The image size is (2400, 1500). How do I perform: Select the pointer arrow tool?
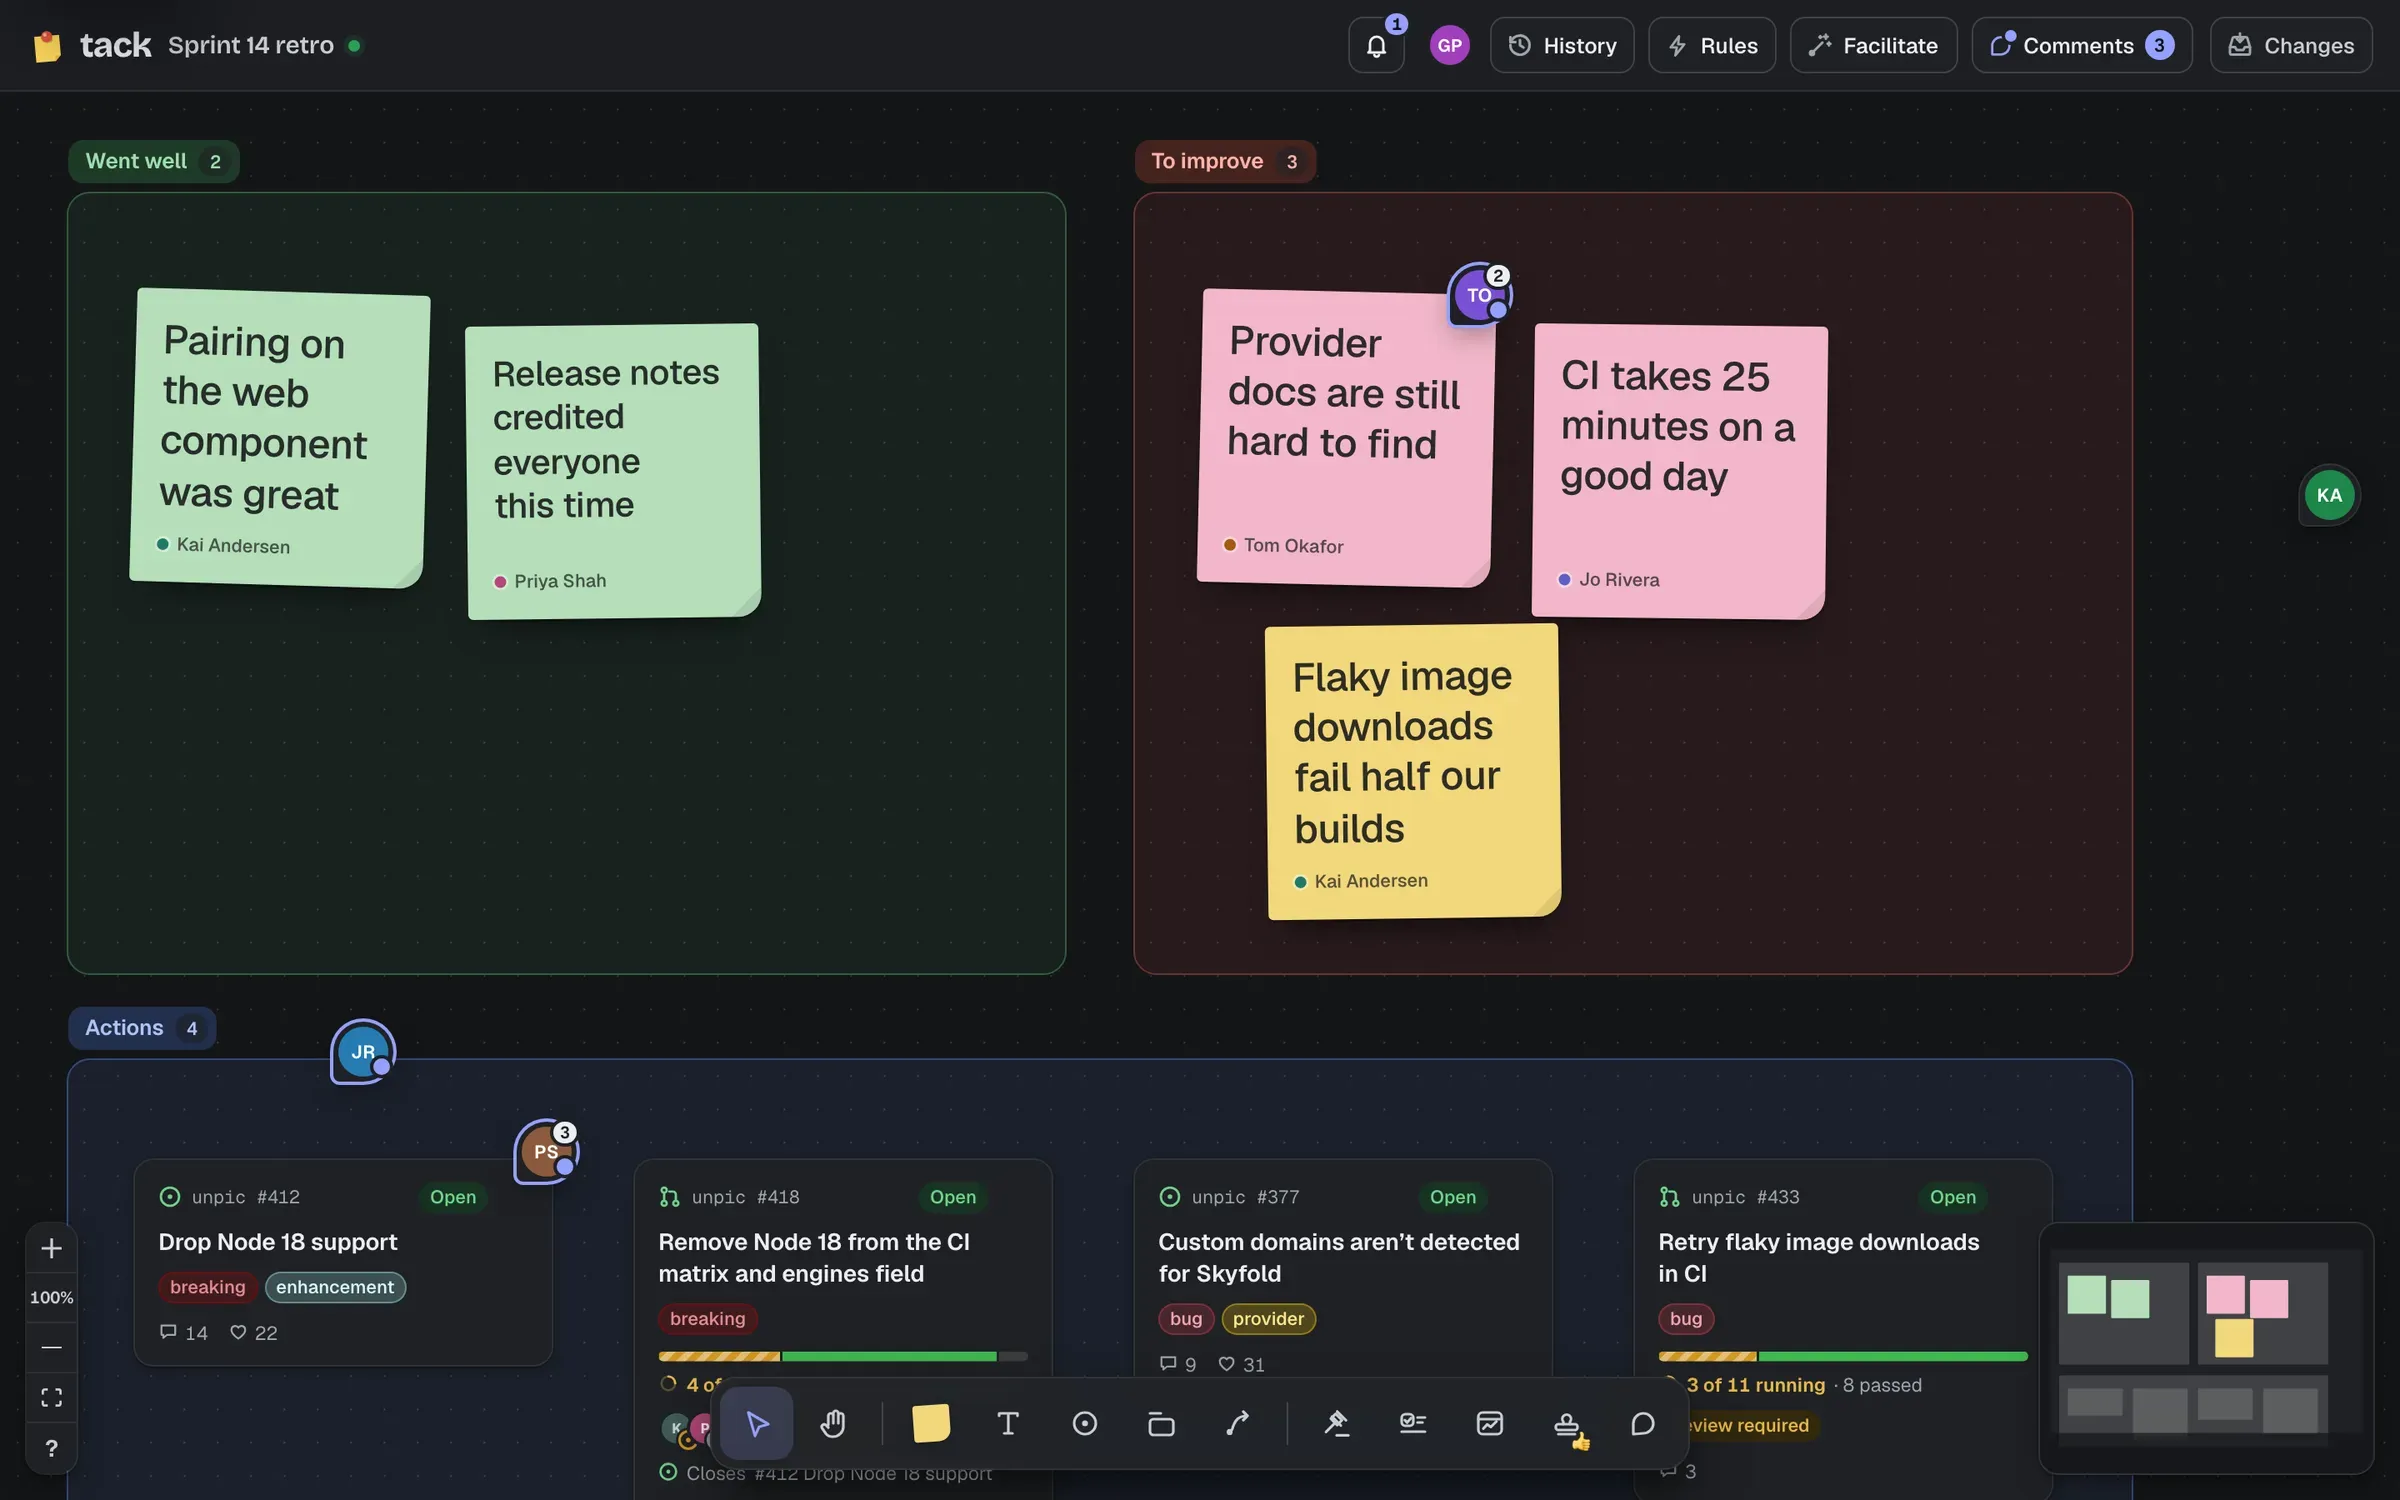[x=757, y=1423]
